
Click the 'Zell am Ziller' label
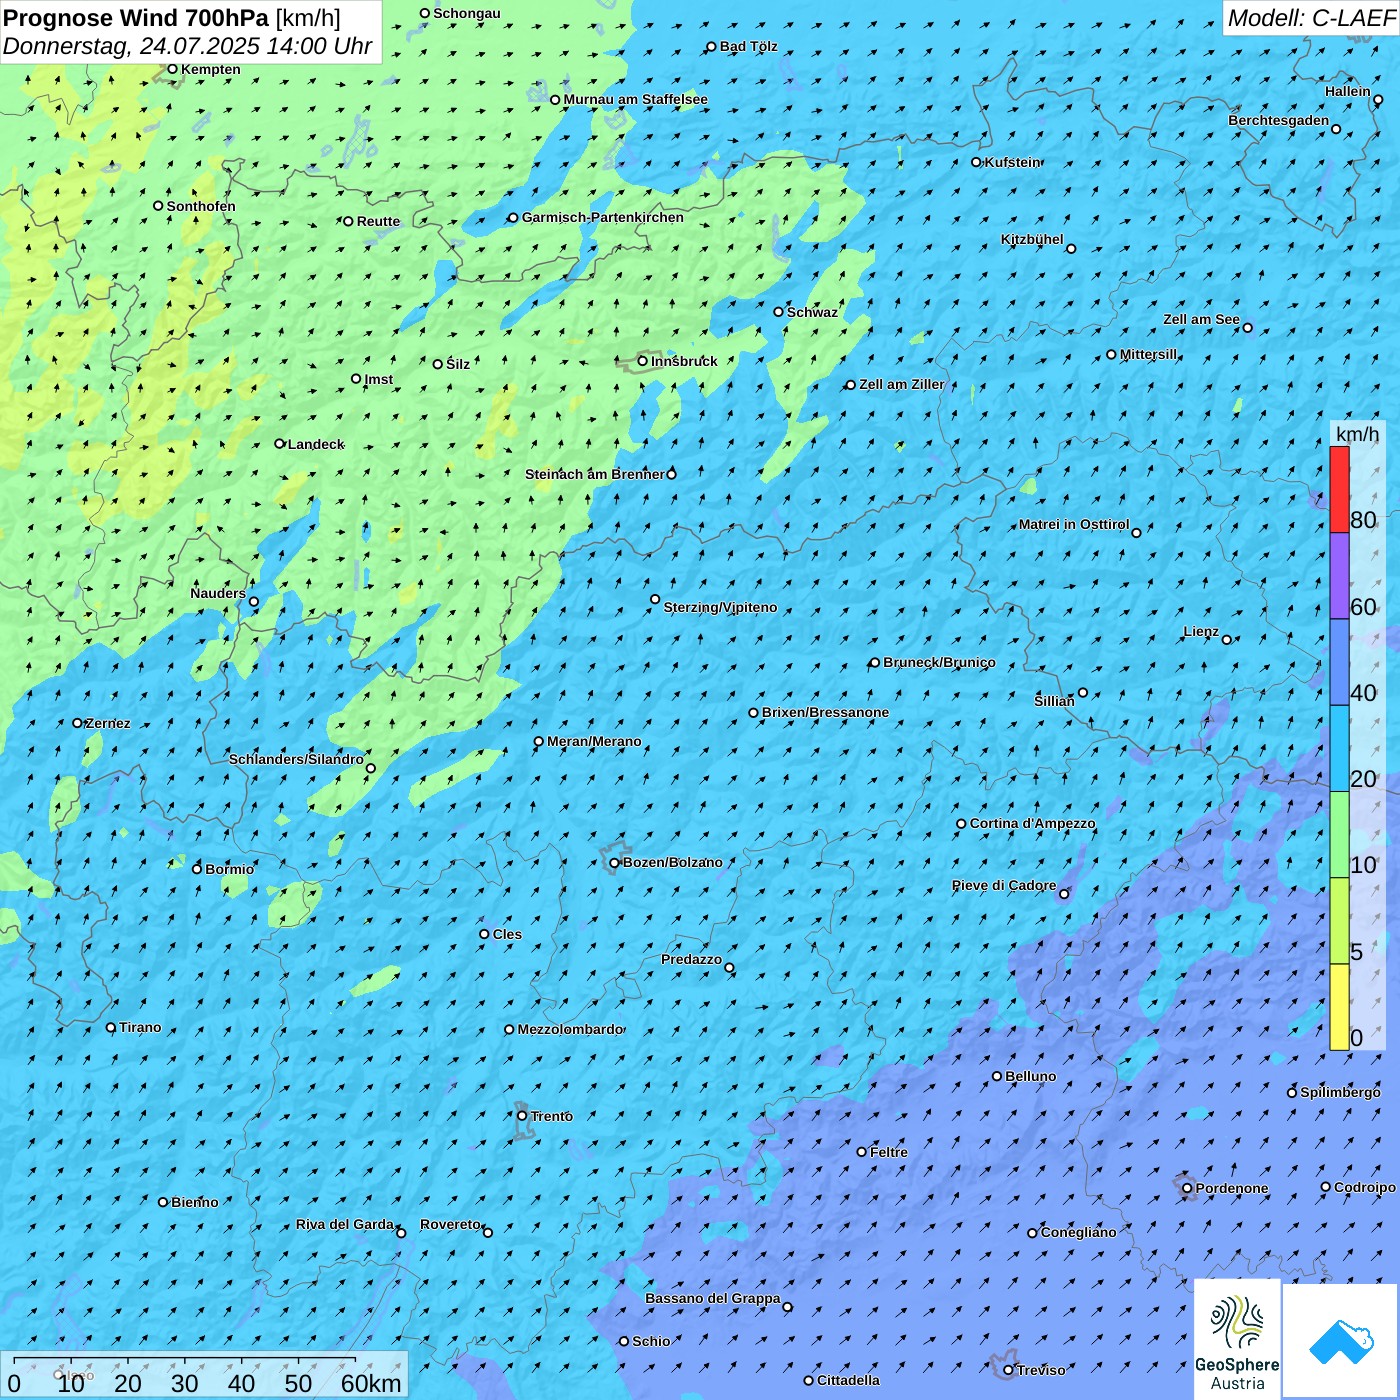coord(902,384)
